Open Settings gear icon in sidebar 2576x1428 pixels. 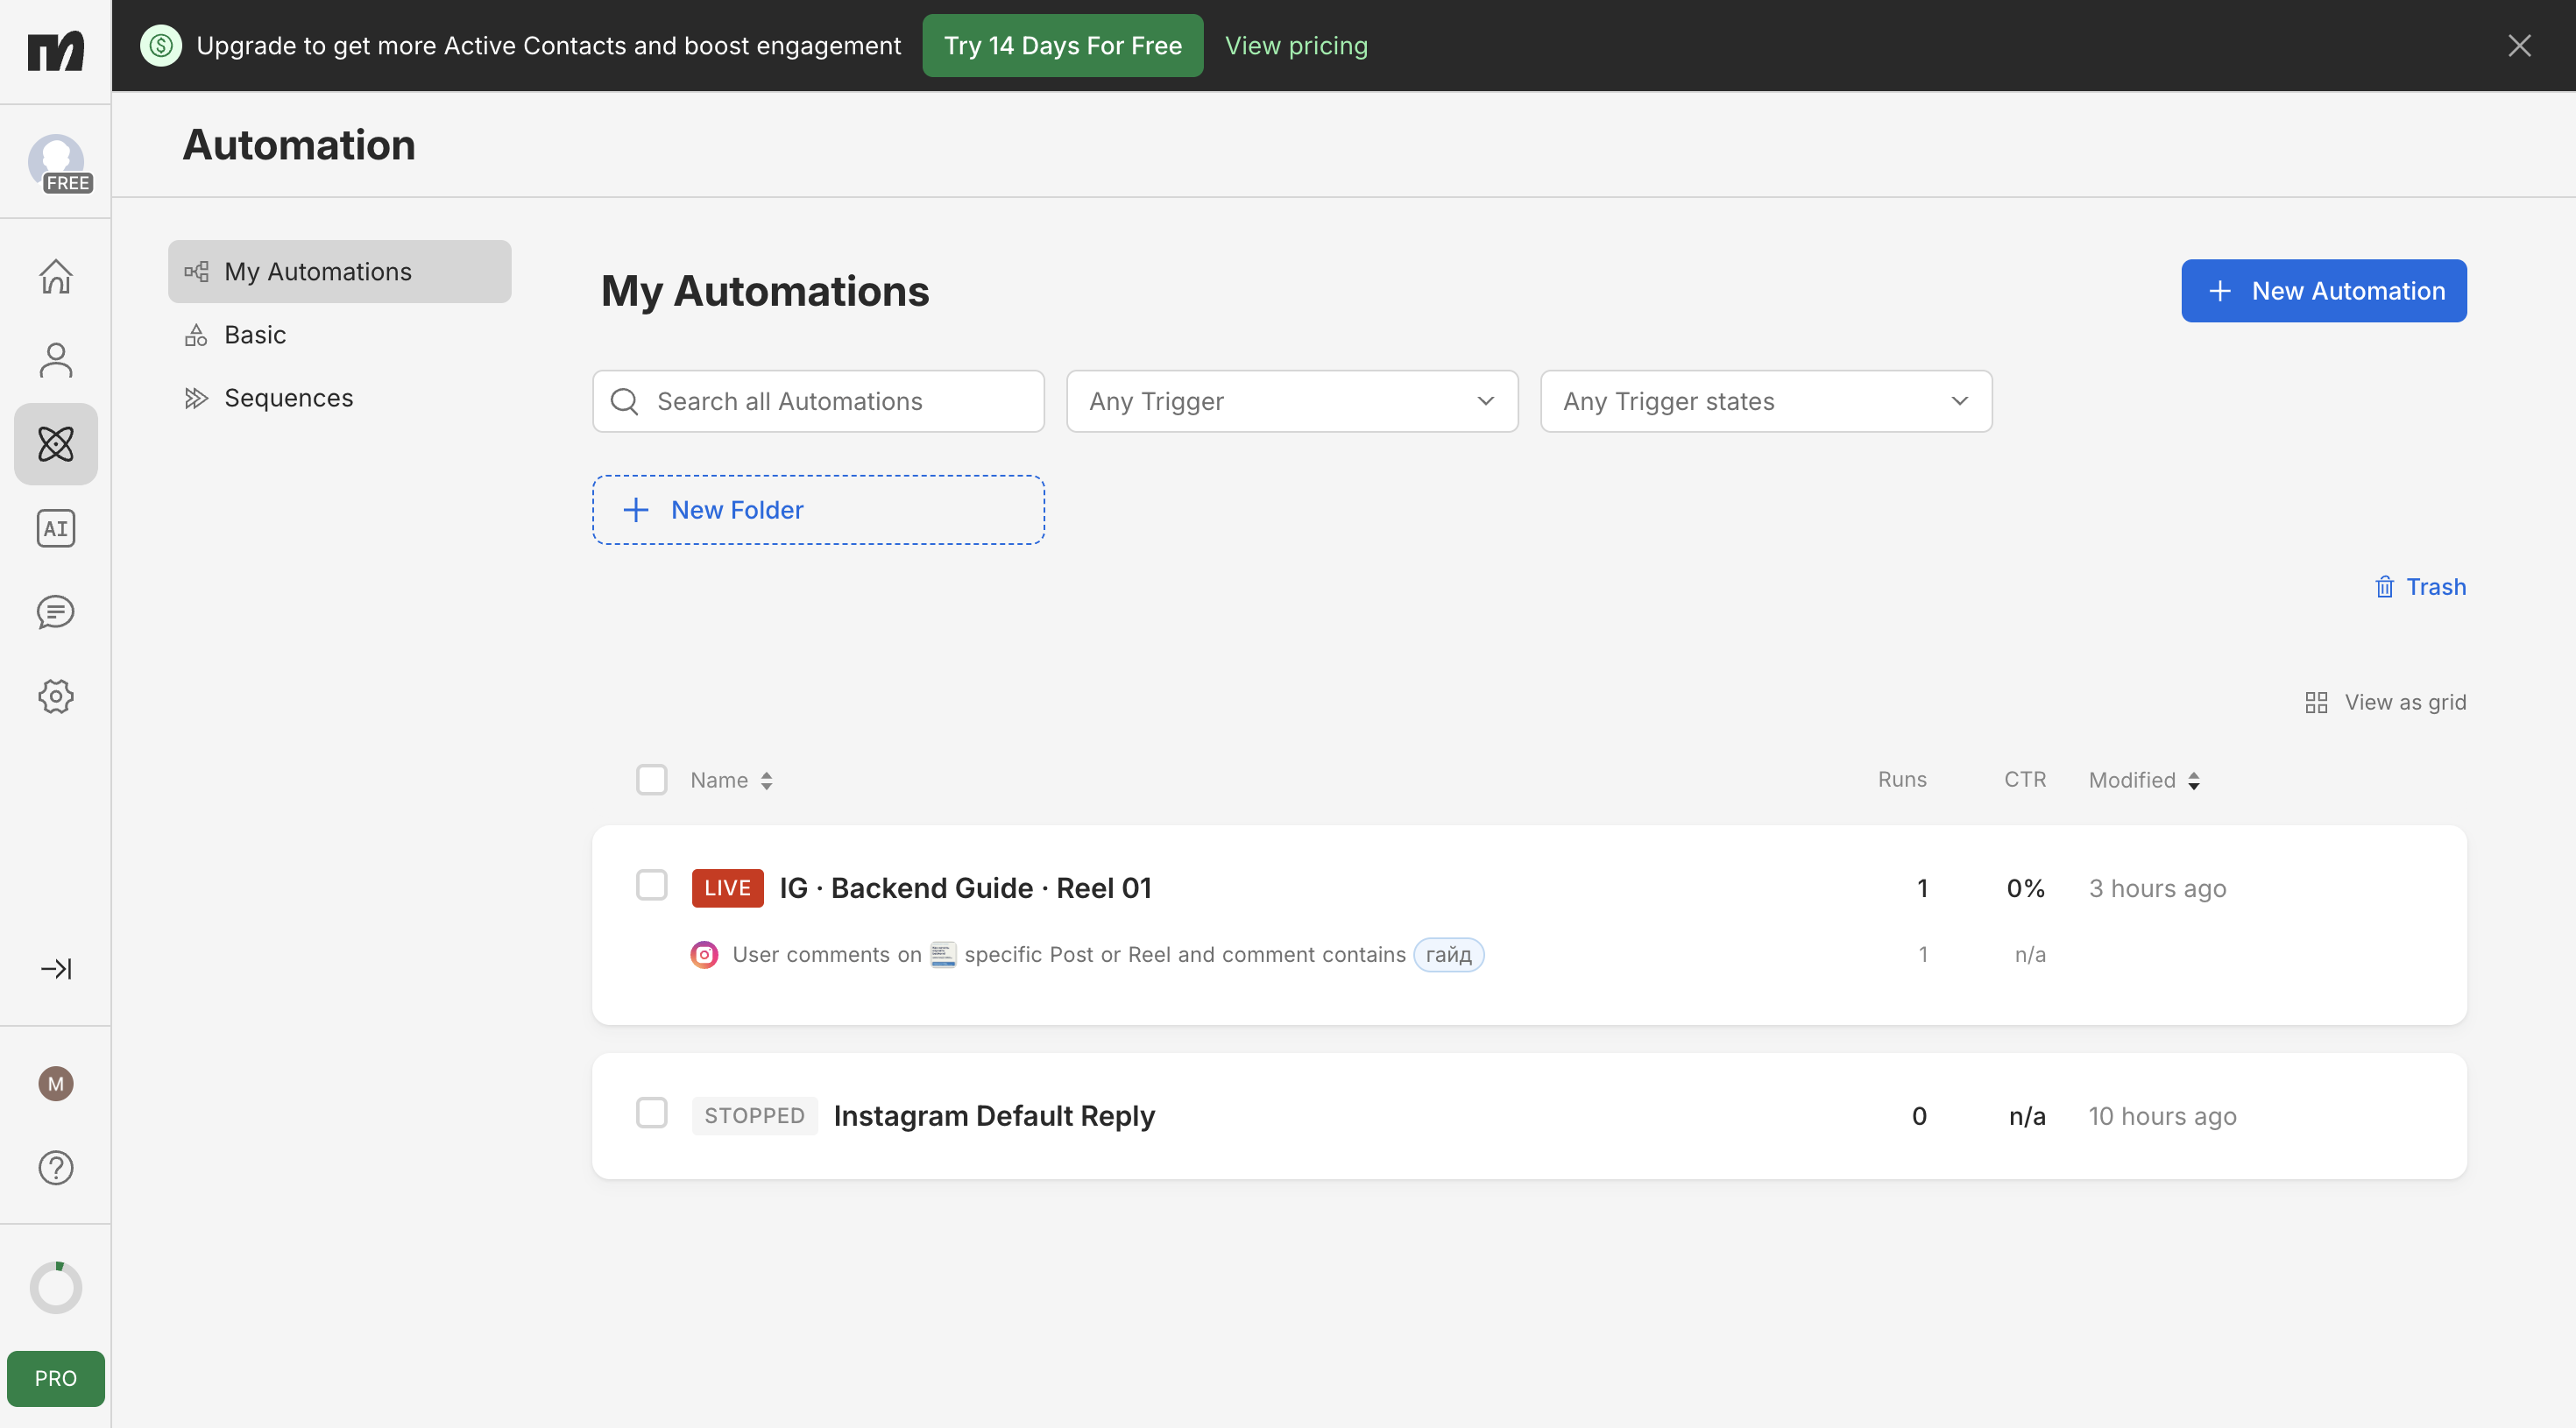(56, 696)
